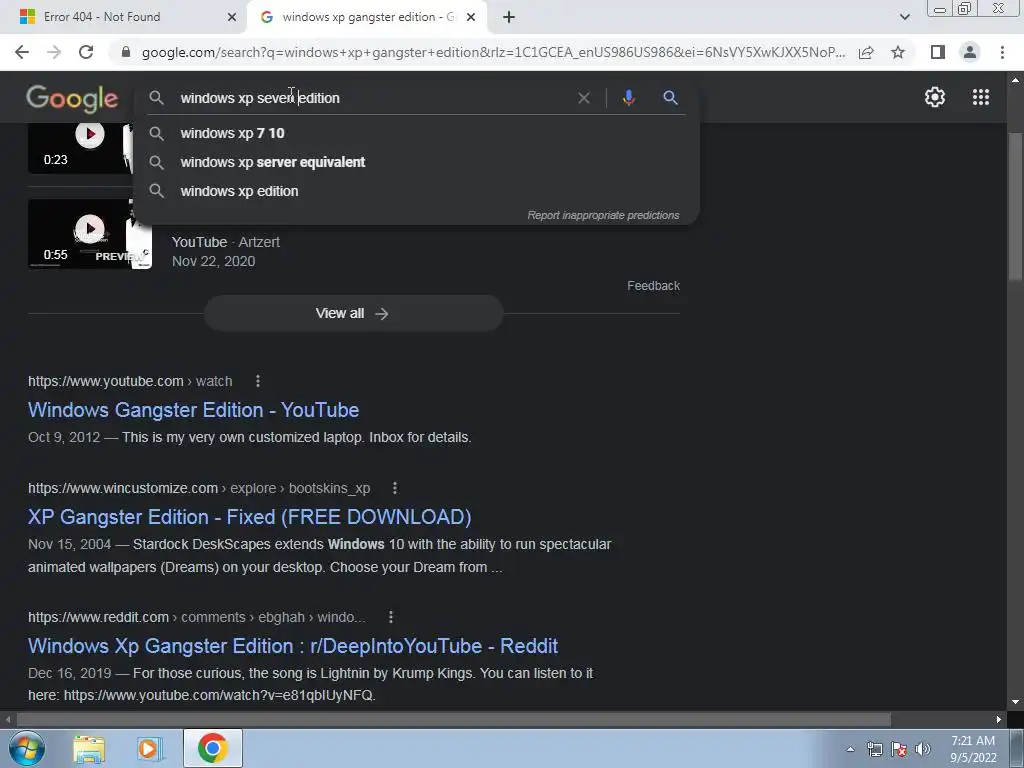1024x768 pixels.
Task: Open the Chrome three-dot menu
Action: click(x=1002, y=52)
